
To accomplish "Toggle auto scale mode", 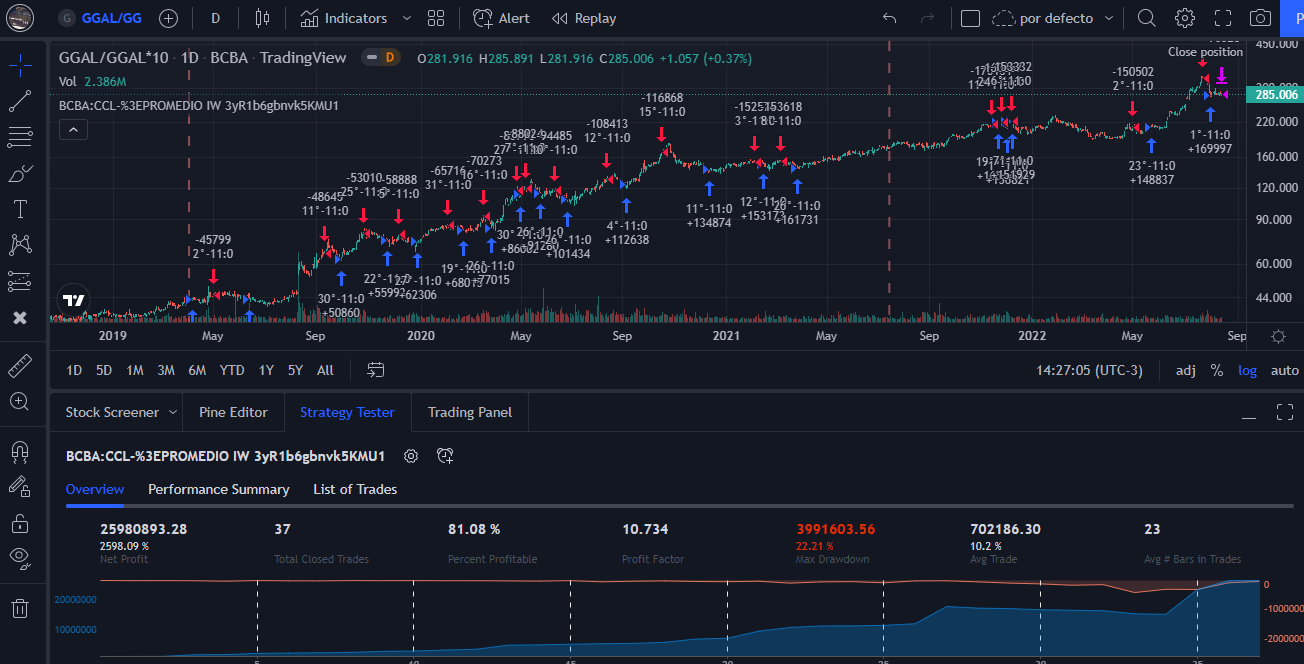I will (x=1284, y=370).
